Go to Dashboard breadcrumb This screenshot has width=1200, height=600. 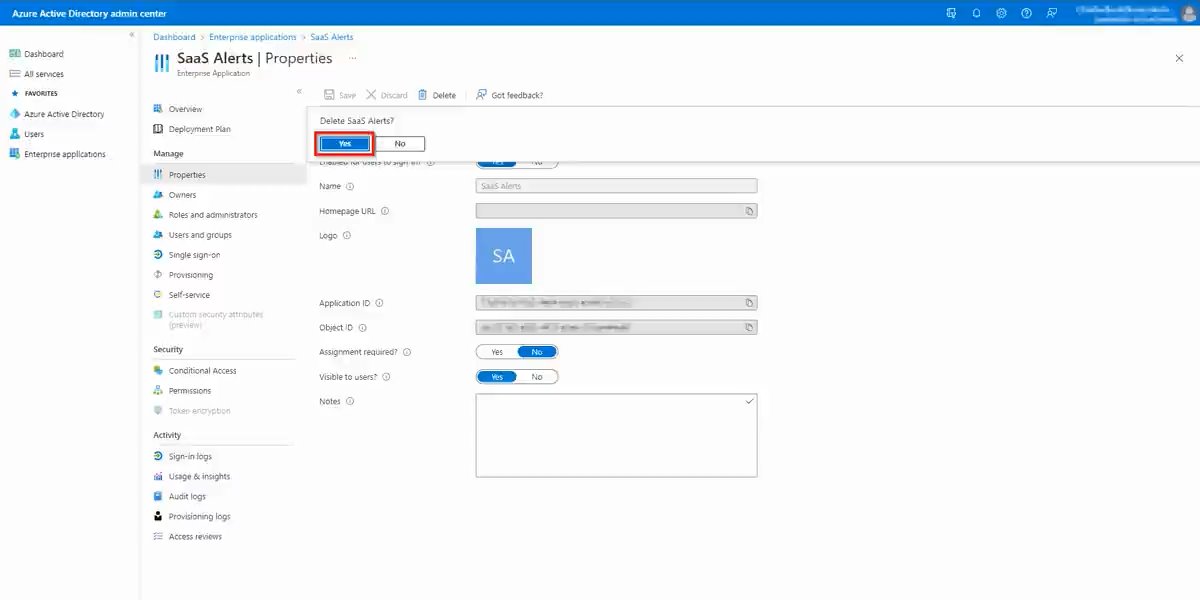pos(174,37)
